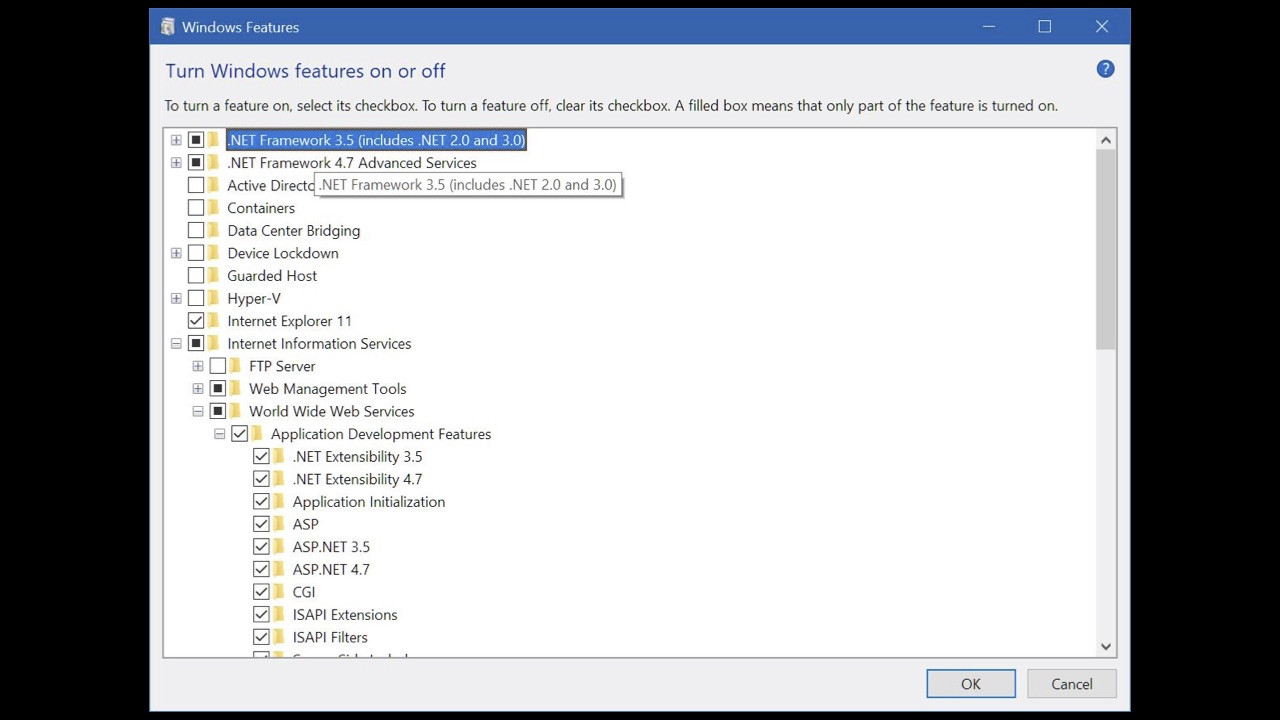
Task: Select the Application Initialization feature
Action: click(x=368, y=502)
